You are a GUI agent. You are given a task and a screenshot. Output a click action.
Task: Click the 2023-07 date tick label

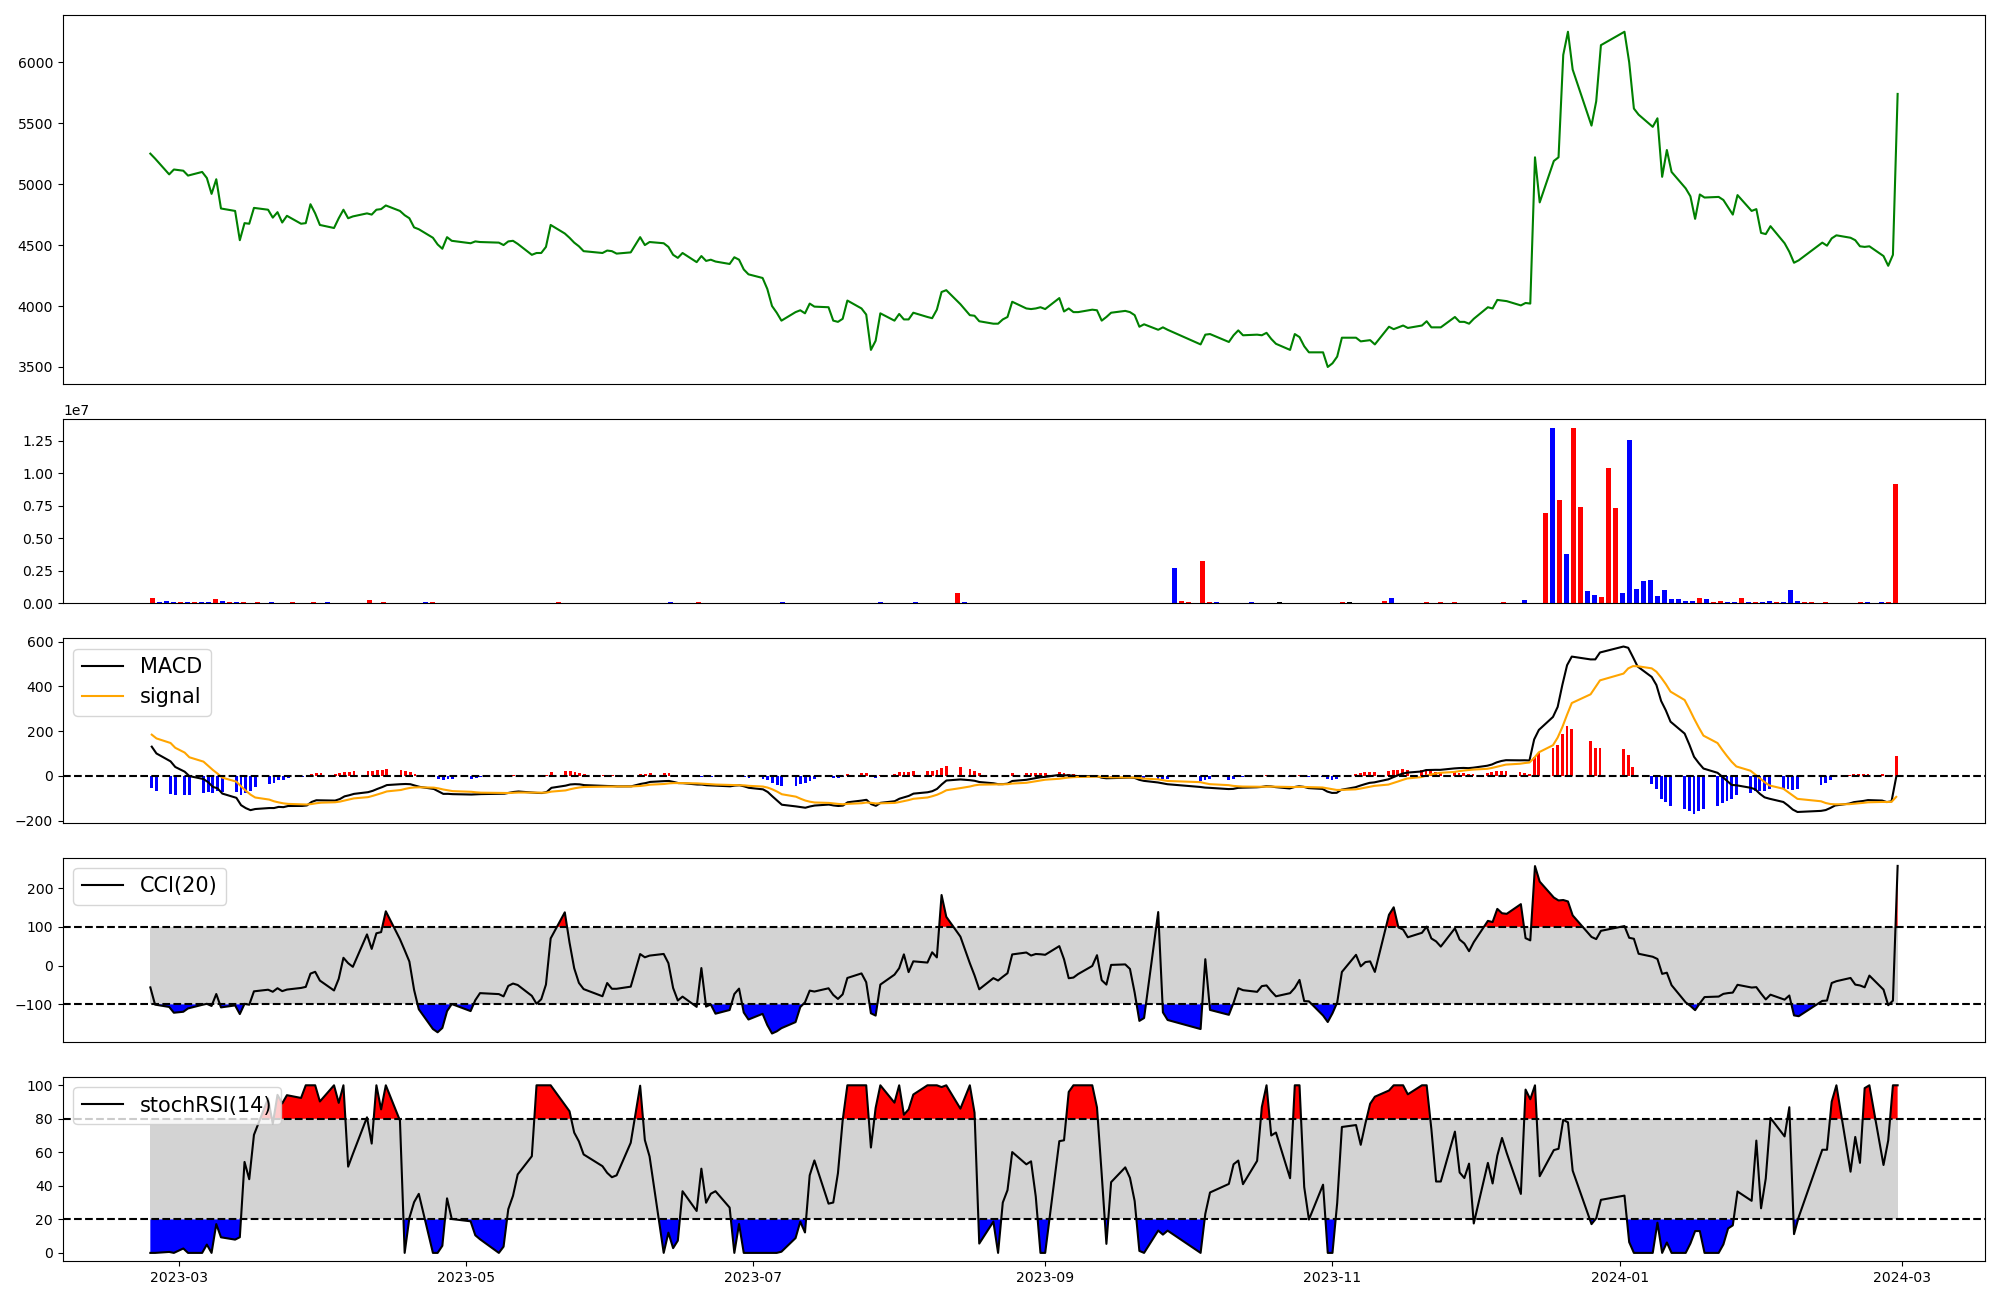tap(752, 1276)
